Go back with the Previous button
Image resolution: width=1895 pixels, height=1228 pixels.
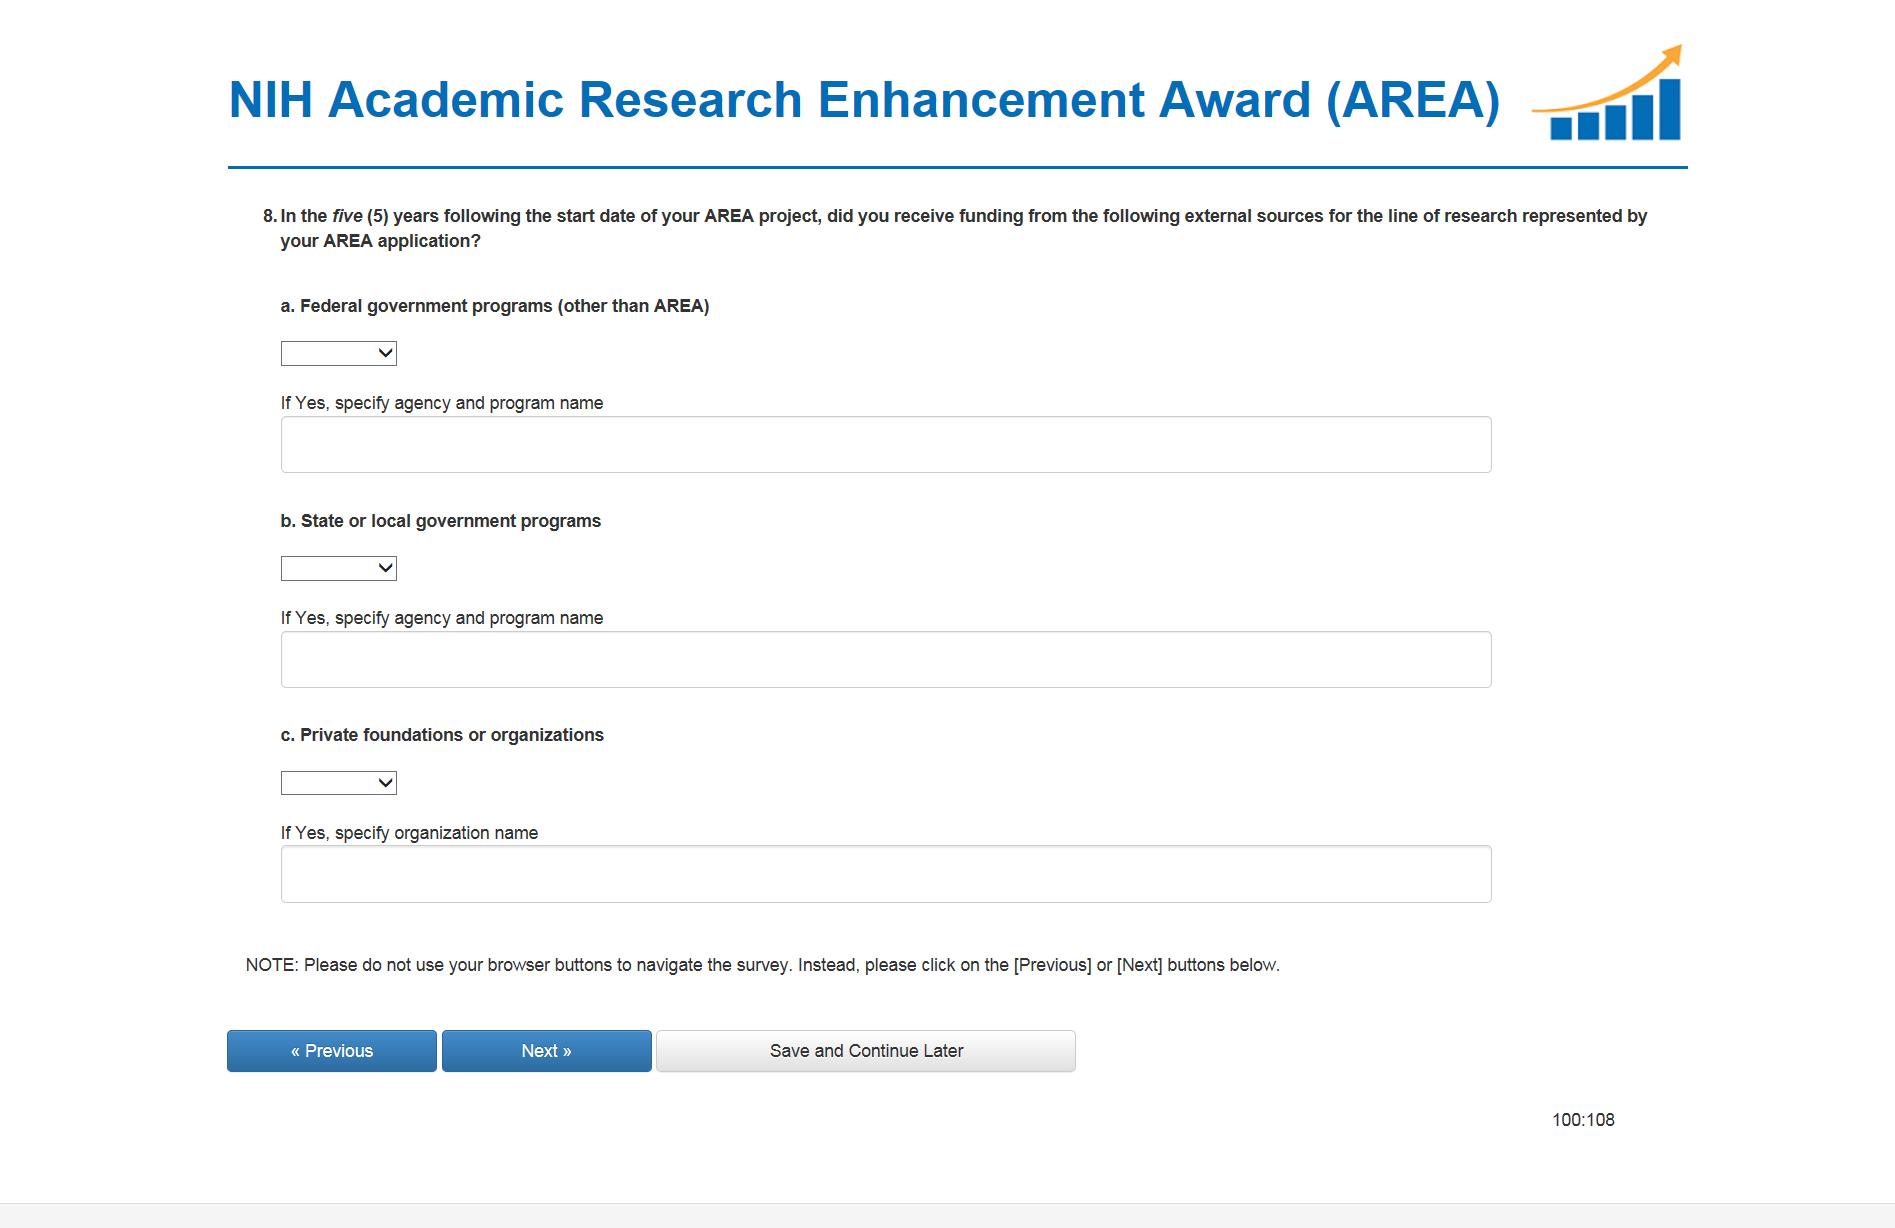pos(332,1051)
